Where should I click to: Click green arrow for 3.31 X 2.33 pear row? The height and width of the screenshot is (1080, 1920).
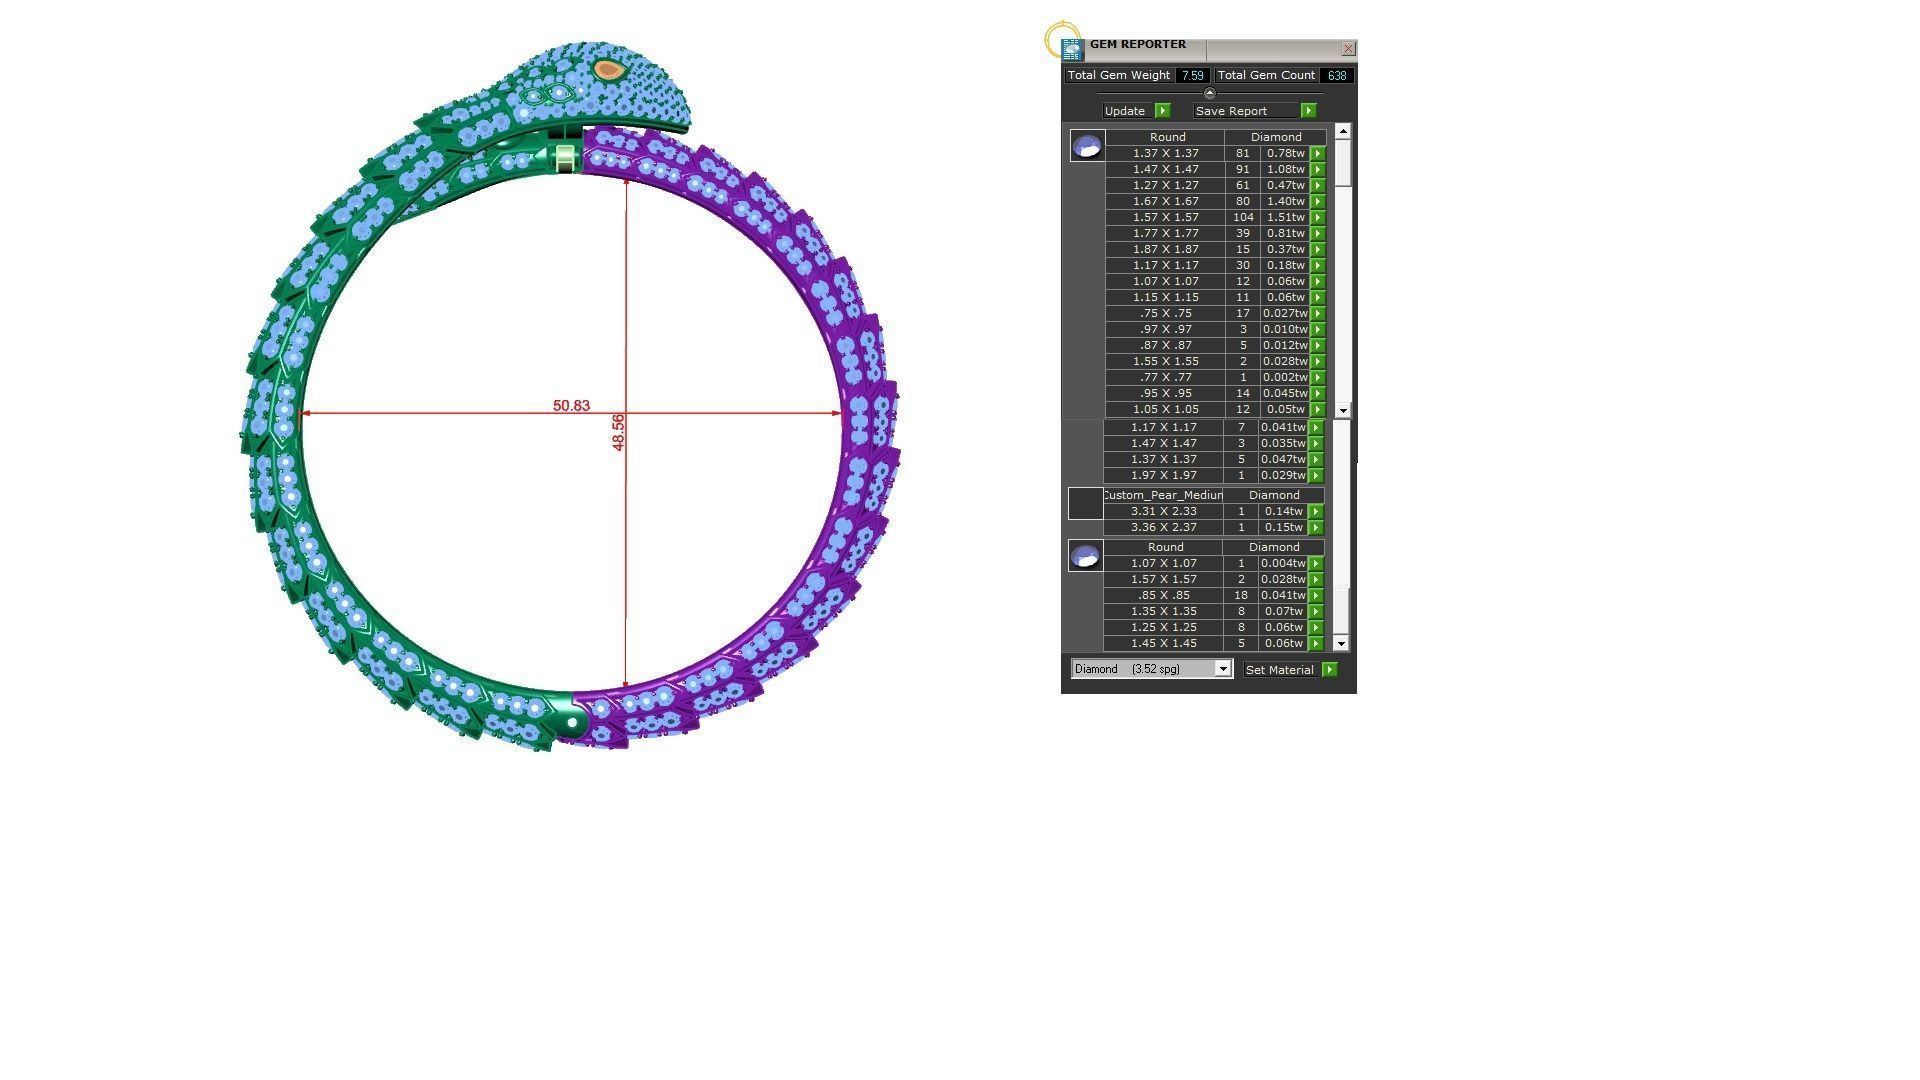[1316, 512]
